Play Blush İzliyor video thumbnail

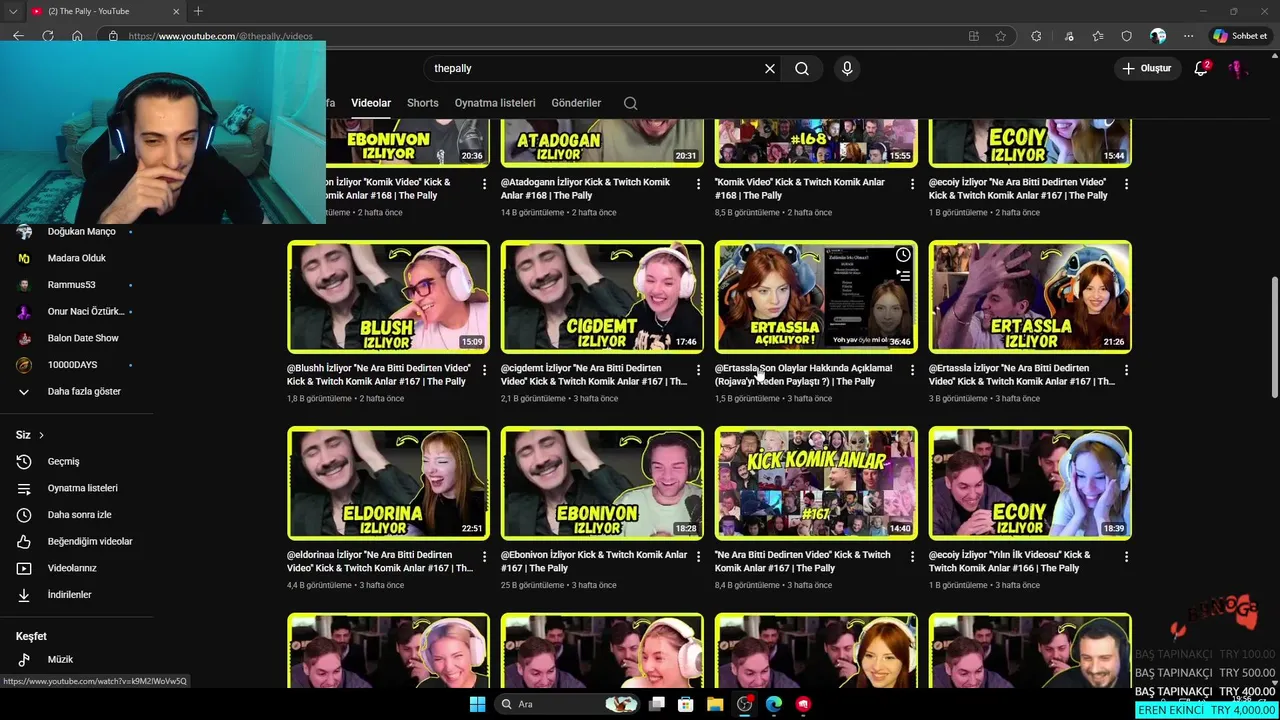point(388,297)
